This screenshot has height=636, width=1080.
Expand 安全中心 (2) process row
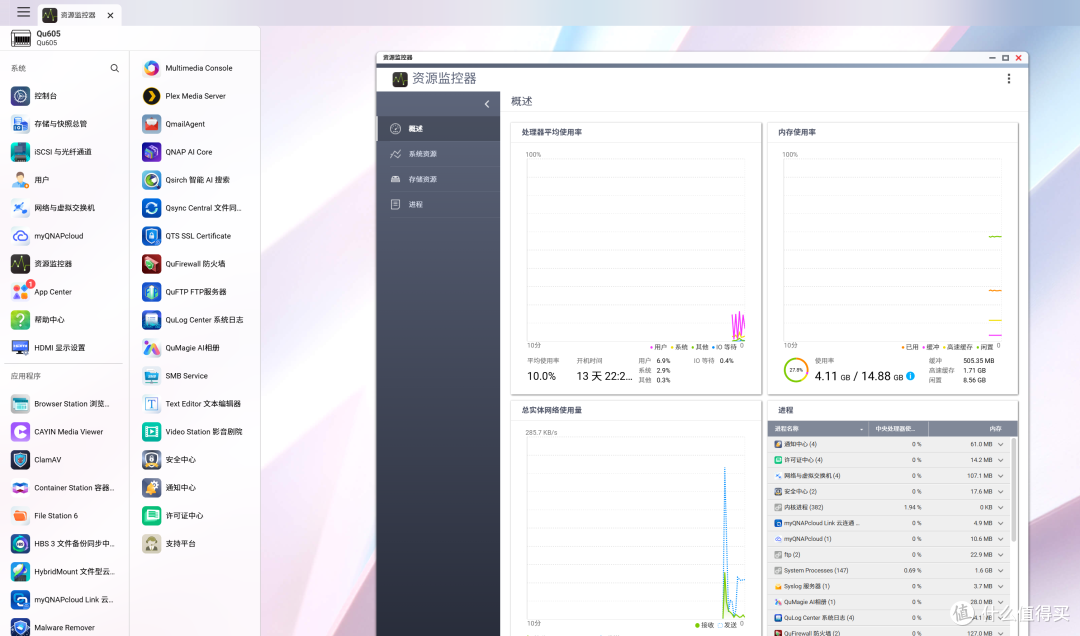pos(1001,492)
